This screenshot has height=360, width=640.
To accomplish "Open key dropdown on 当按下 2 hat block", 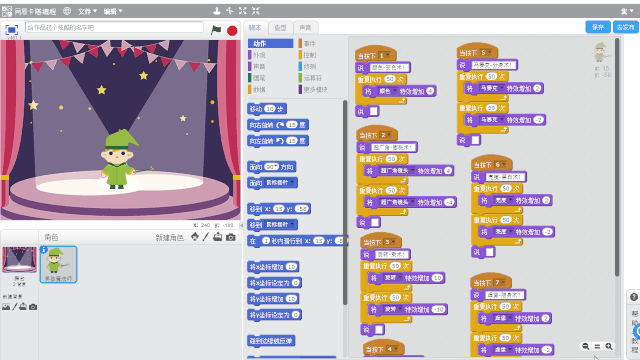I will click(x=389, y=135).
